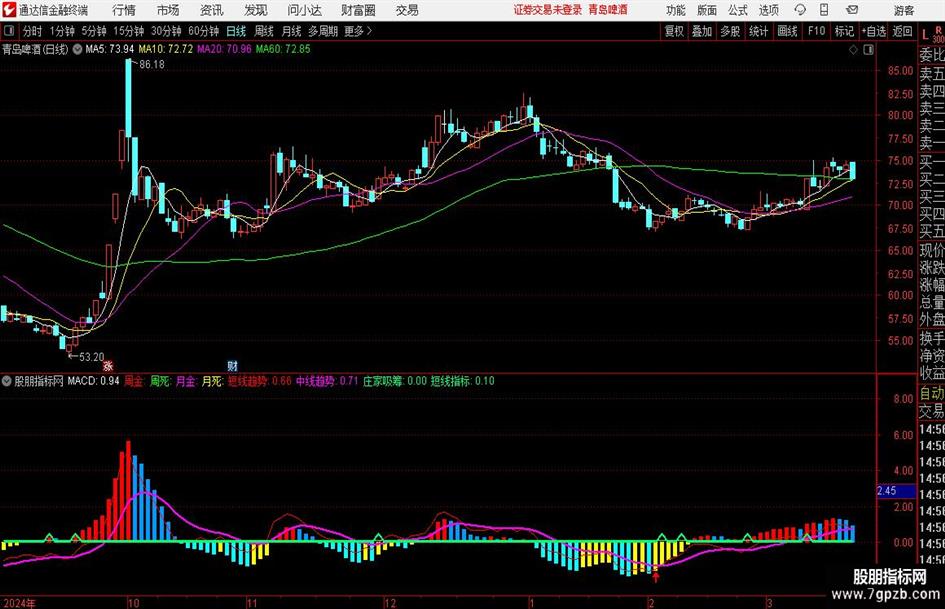Click the 中线趋势: 0.71 label

pyautogui.click(x=327, y=381)
